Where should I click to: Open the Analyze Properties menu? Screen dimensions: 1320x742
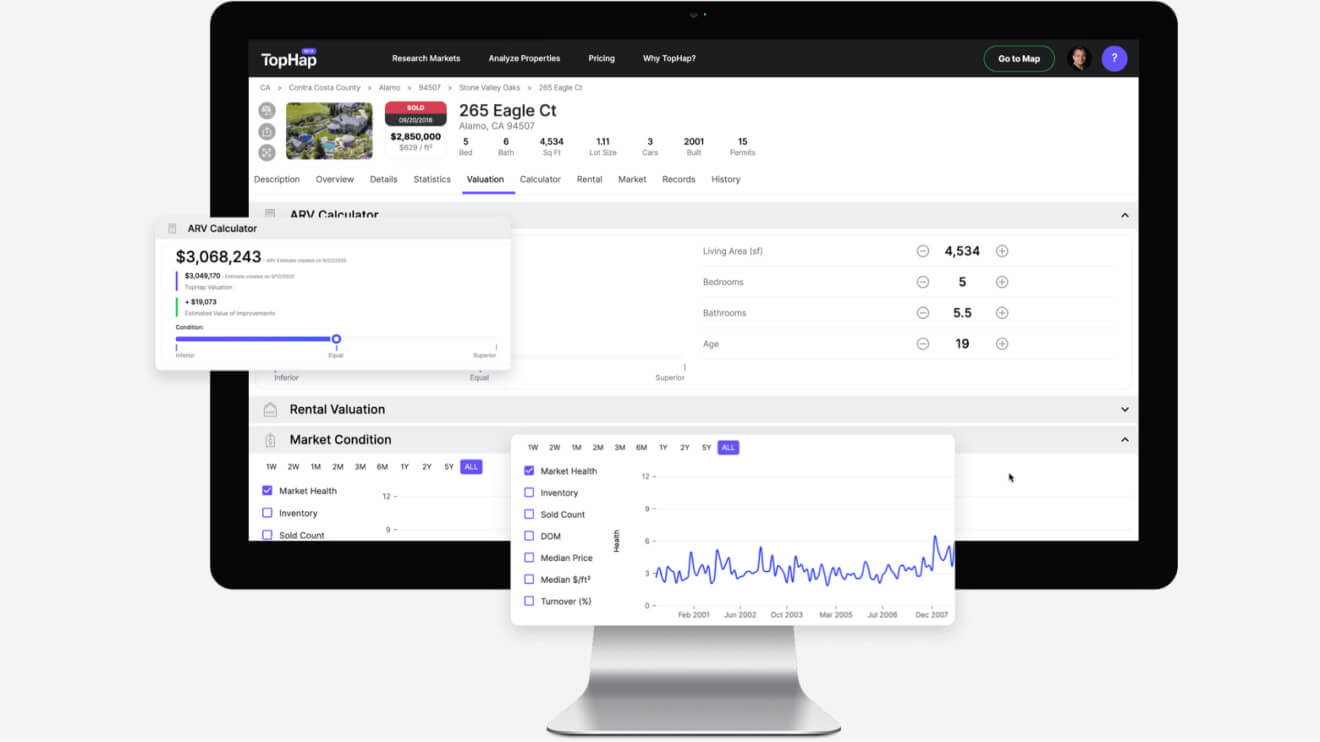click(x=524, y=59)
